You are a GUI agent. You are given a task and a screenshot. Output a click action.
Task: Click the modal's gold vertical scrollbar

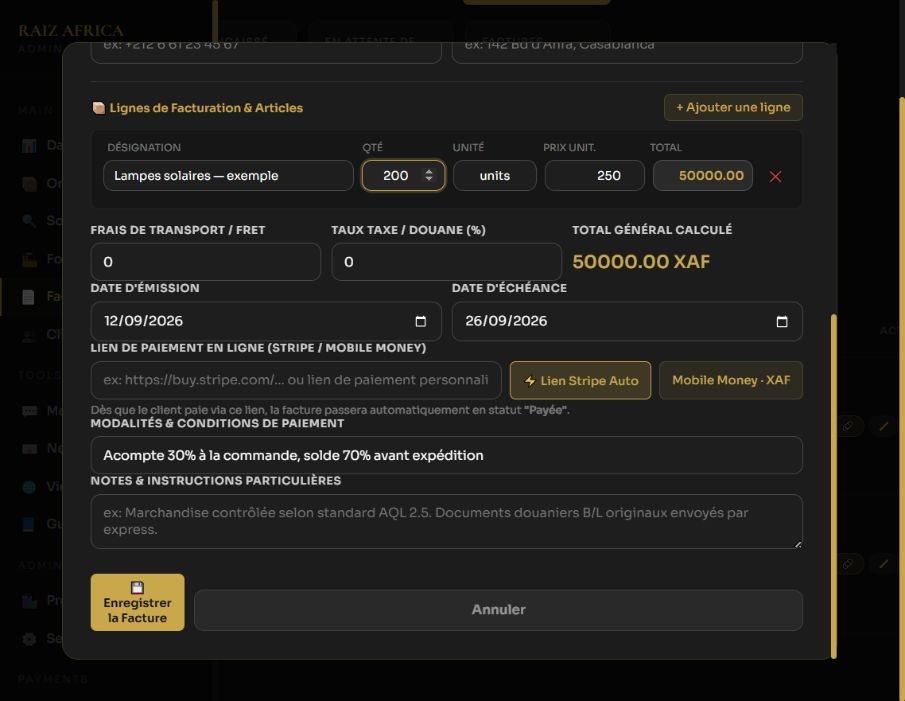(833, 486)
